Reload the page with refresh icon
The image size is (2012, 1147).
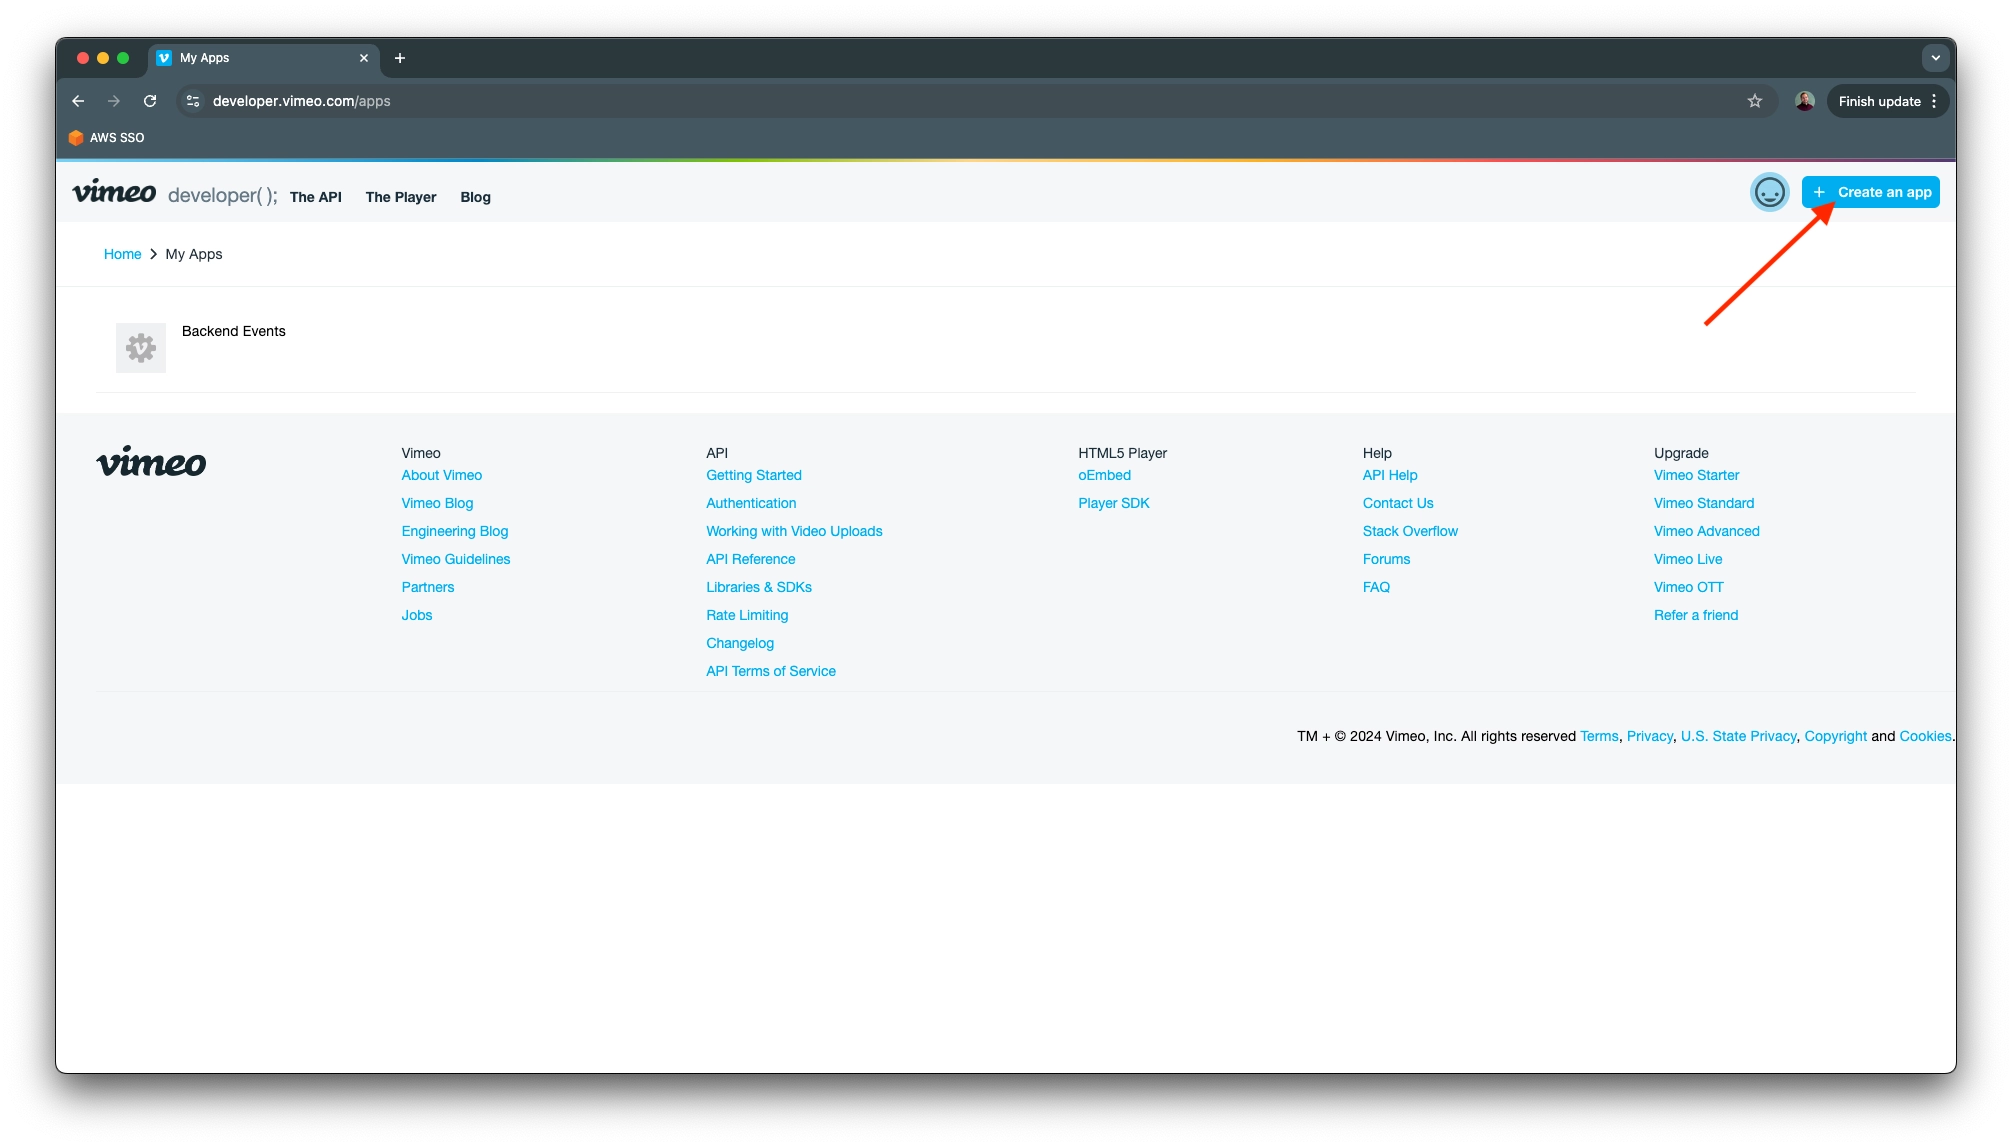150,101
